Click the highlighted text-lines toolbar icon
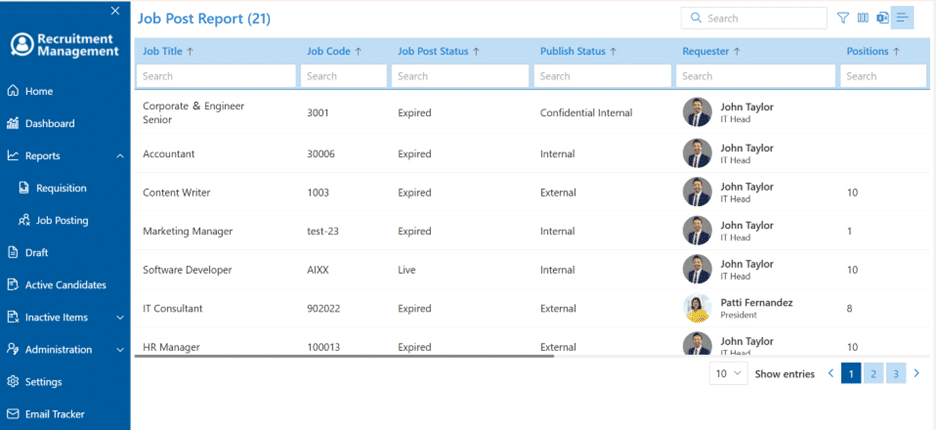This screenshot has width=936, height=430. click(902, 18)
